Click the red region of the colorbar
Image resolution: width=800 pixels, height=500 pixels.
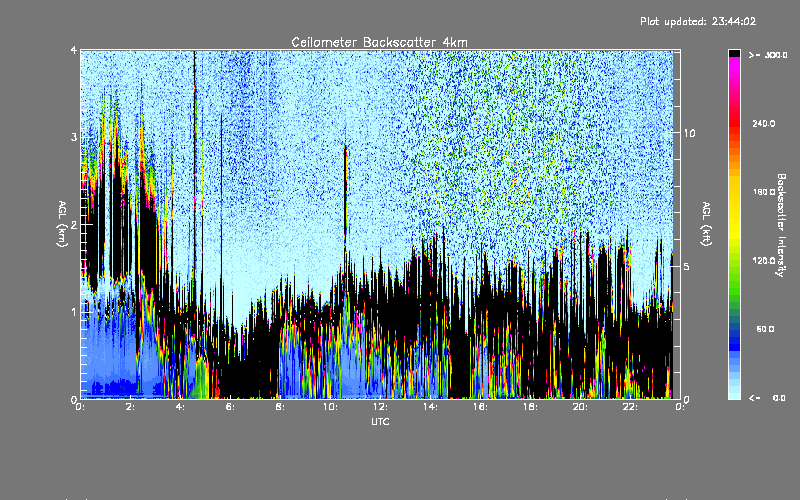pyautogui.click(x=734, y=125)
